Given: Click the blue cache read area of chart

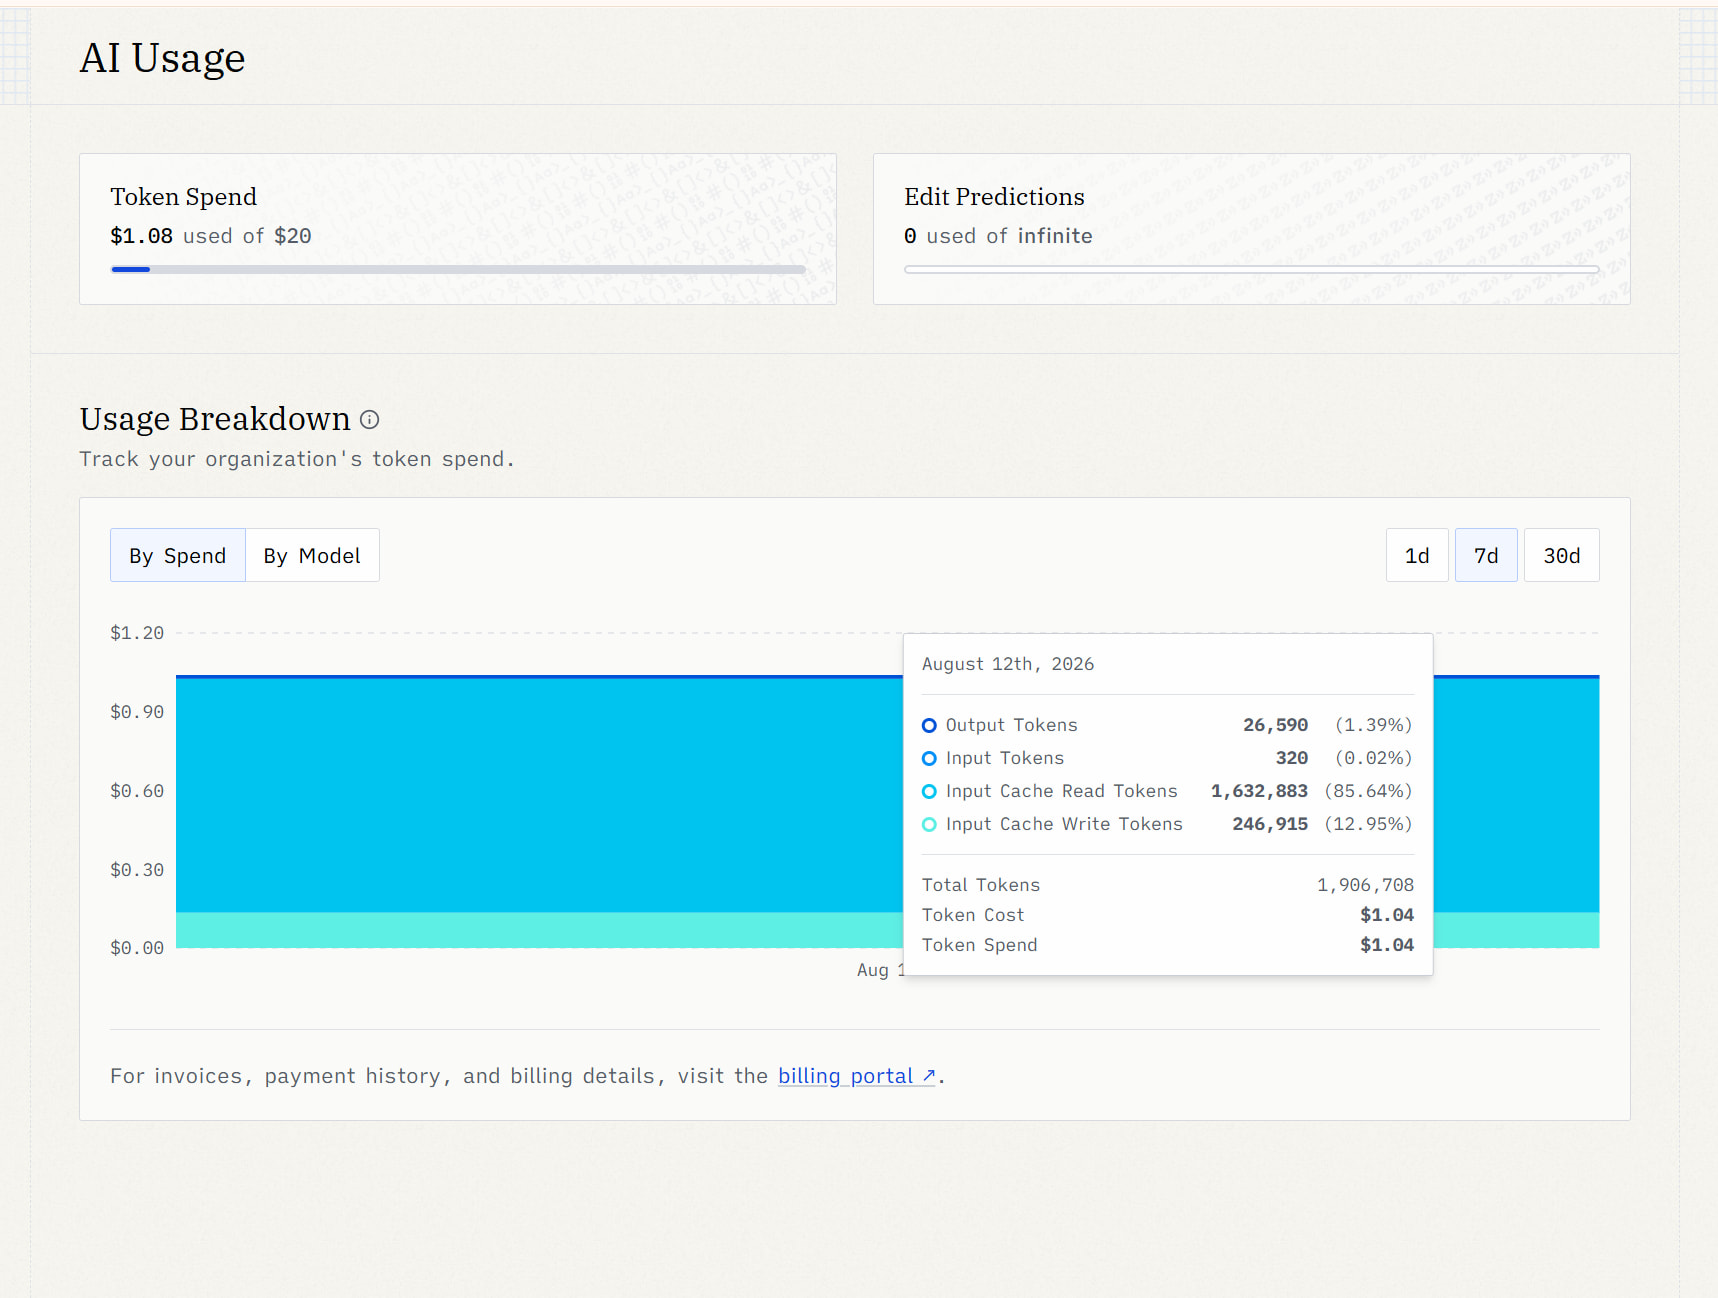Looking at the screenshot, I should (x=540, y=795).
